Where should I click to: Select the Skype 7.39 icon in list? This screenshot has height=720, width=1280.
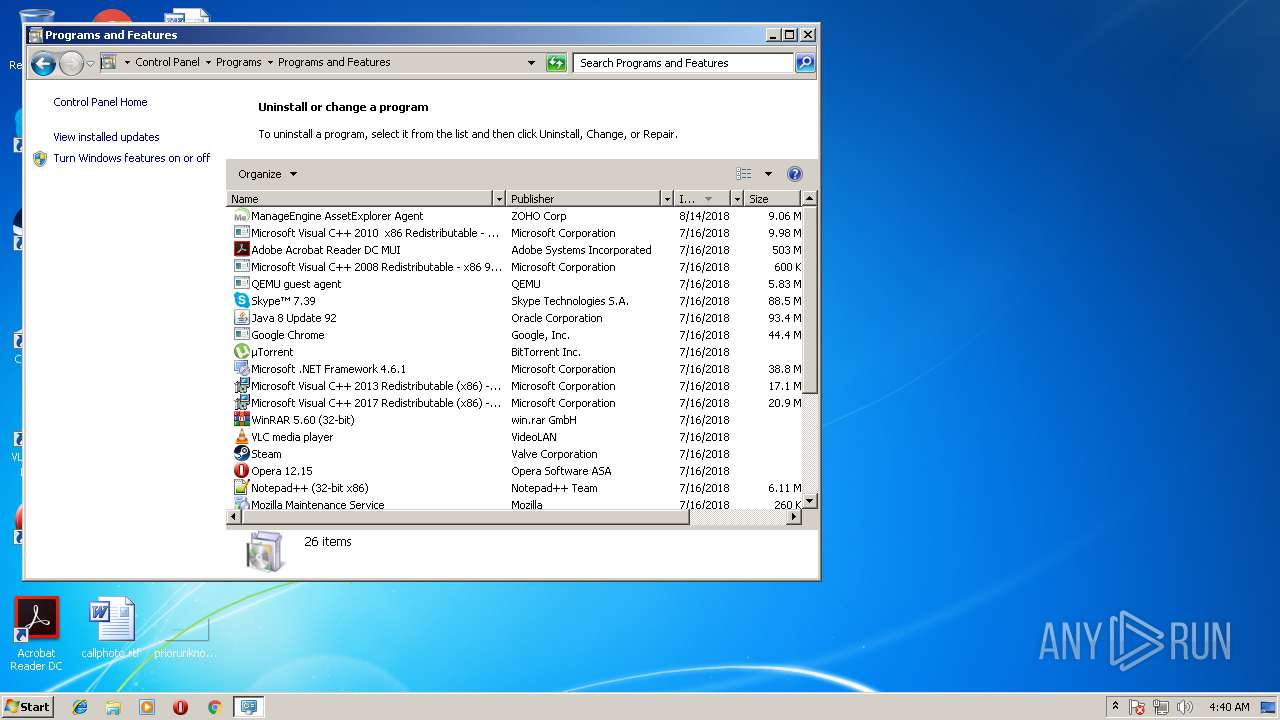point(241,301)
